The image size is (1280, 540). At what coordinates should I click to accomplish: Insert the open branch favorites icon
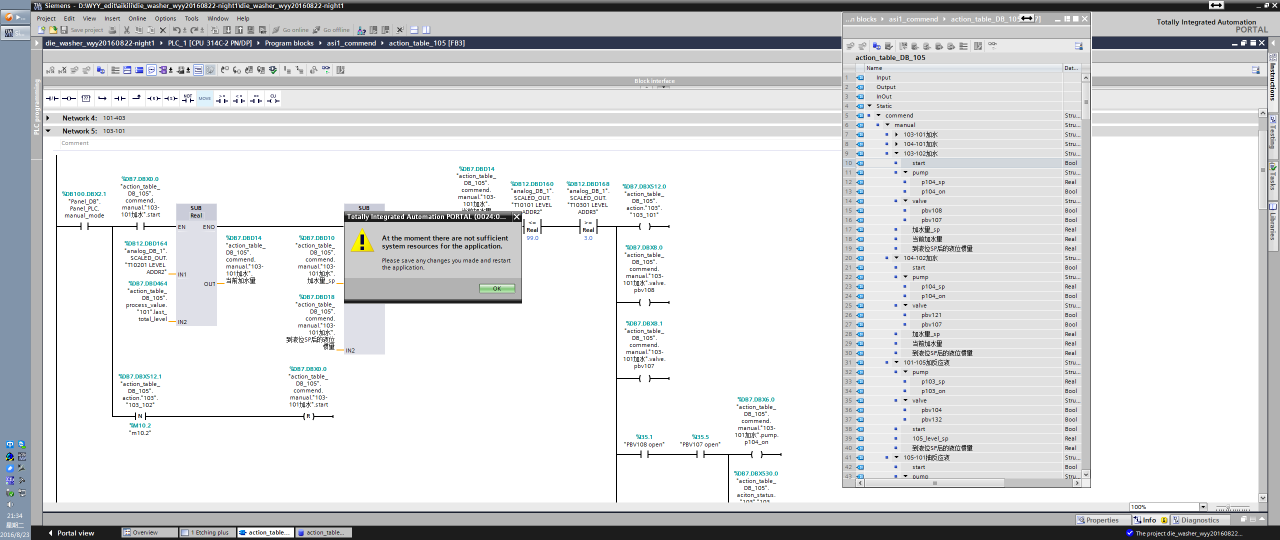tap(103, 97)
